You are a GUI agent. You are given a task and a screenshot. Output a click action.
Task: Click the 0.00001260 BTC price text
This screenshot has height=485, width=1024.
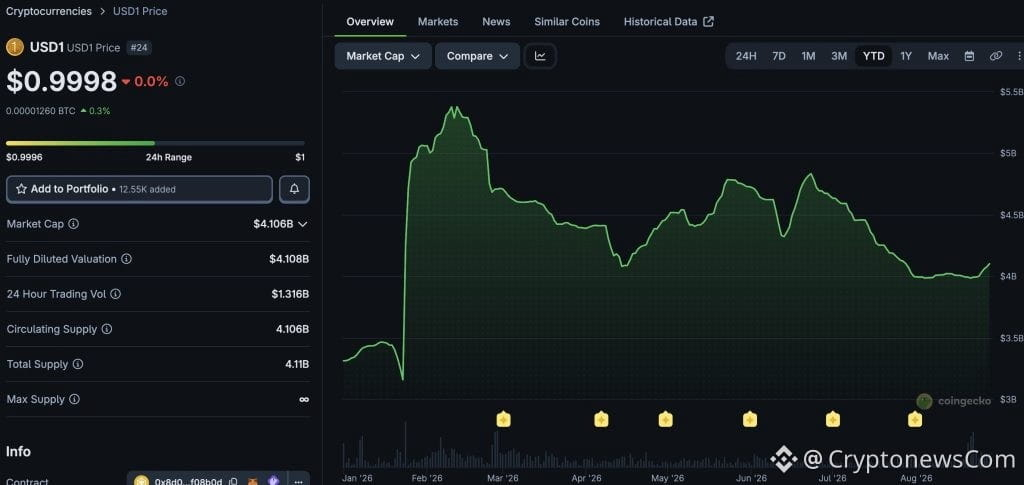coord(40,111)
